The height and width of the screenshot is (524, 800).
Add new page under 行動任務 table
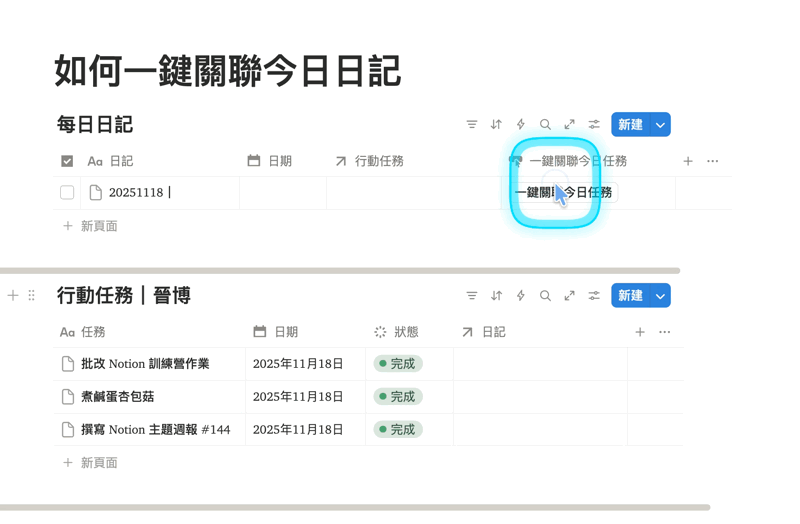point(98,463)
